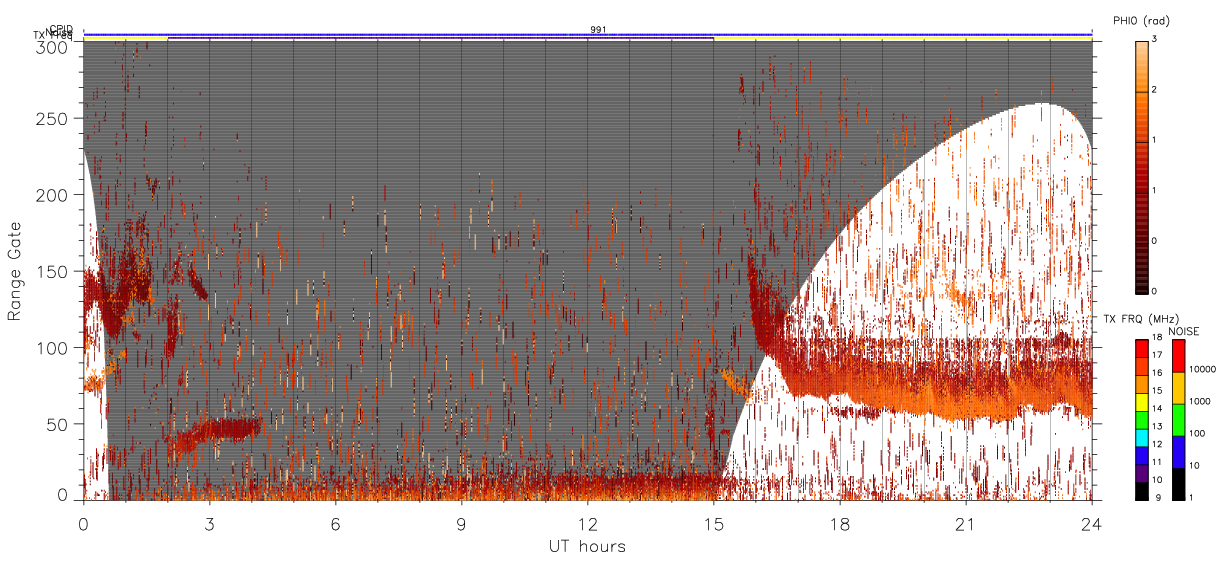Click the 9 tick on UT hours axis
Viewport: 1228px width, 567px height.
click(461, 524)
